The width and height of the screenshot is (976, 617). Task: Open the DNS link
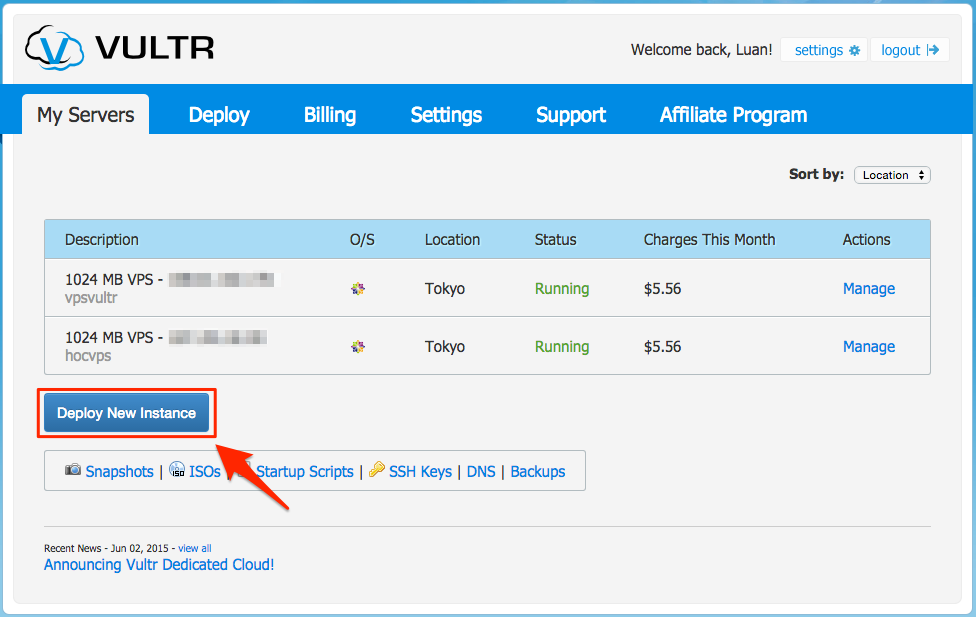481,471
